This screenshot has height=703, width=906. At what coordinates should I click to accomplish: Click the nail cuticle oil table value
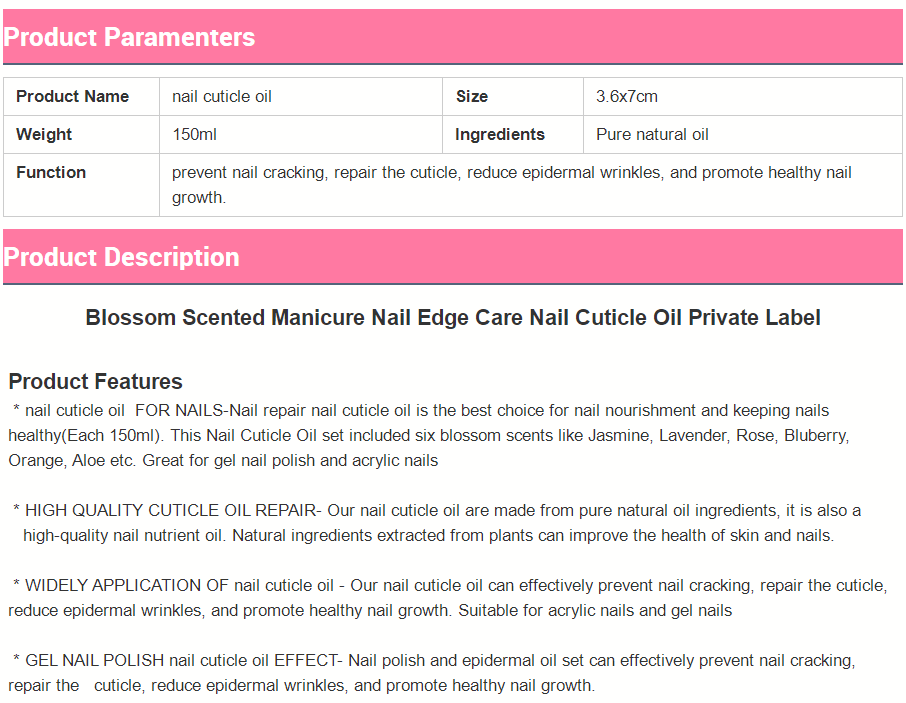click(222, 97)
